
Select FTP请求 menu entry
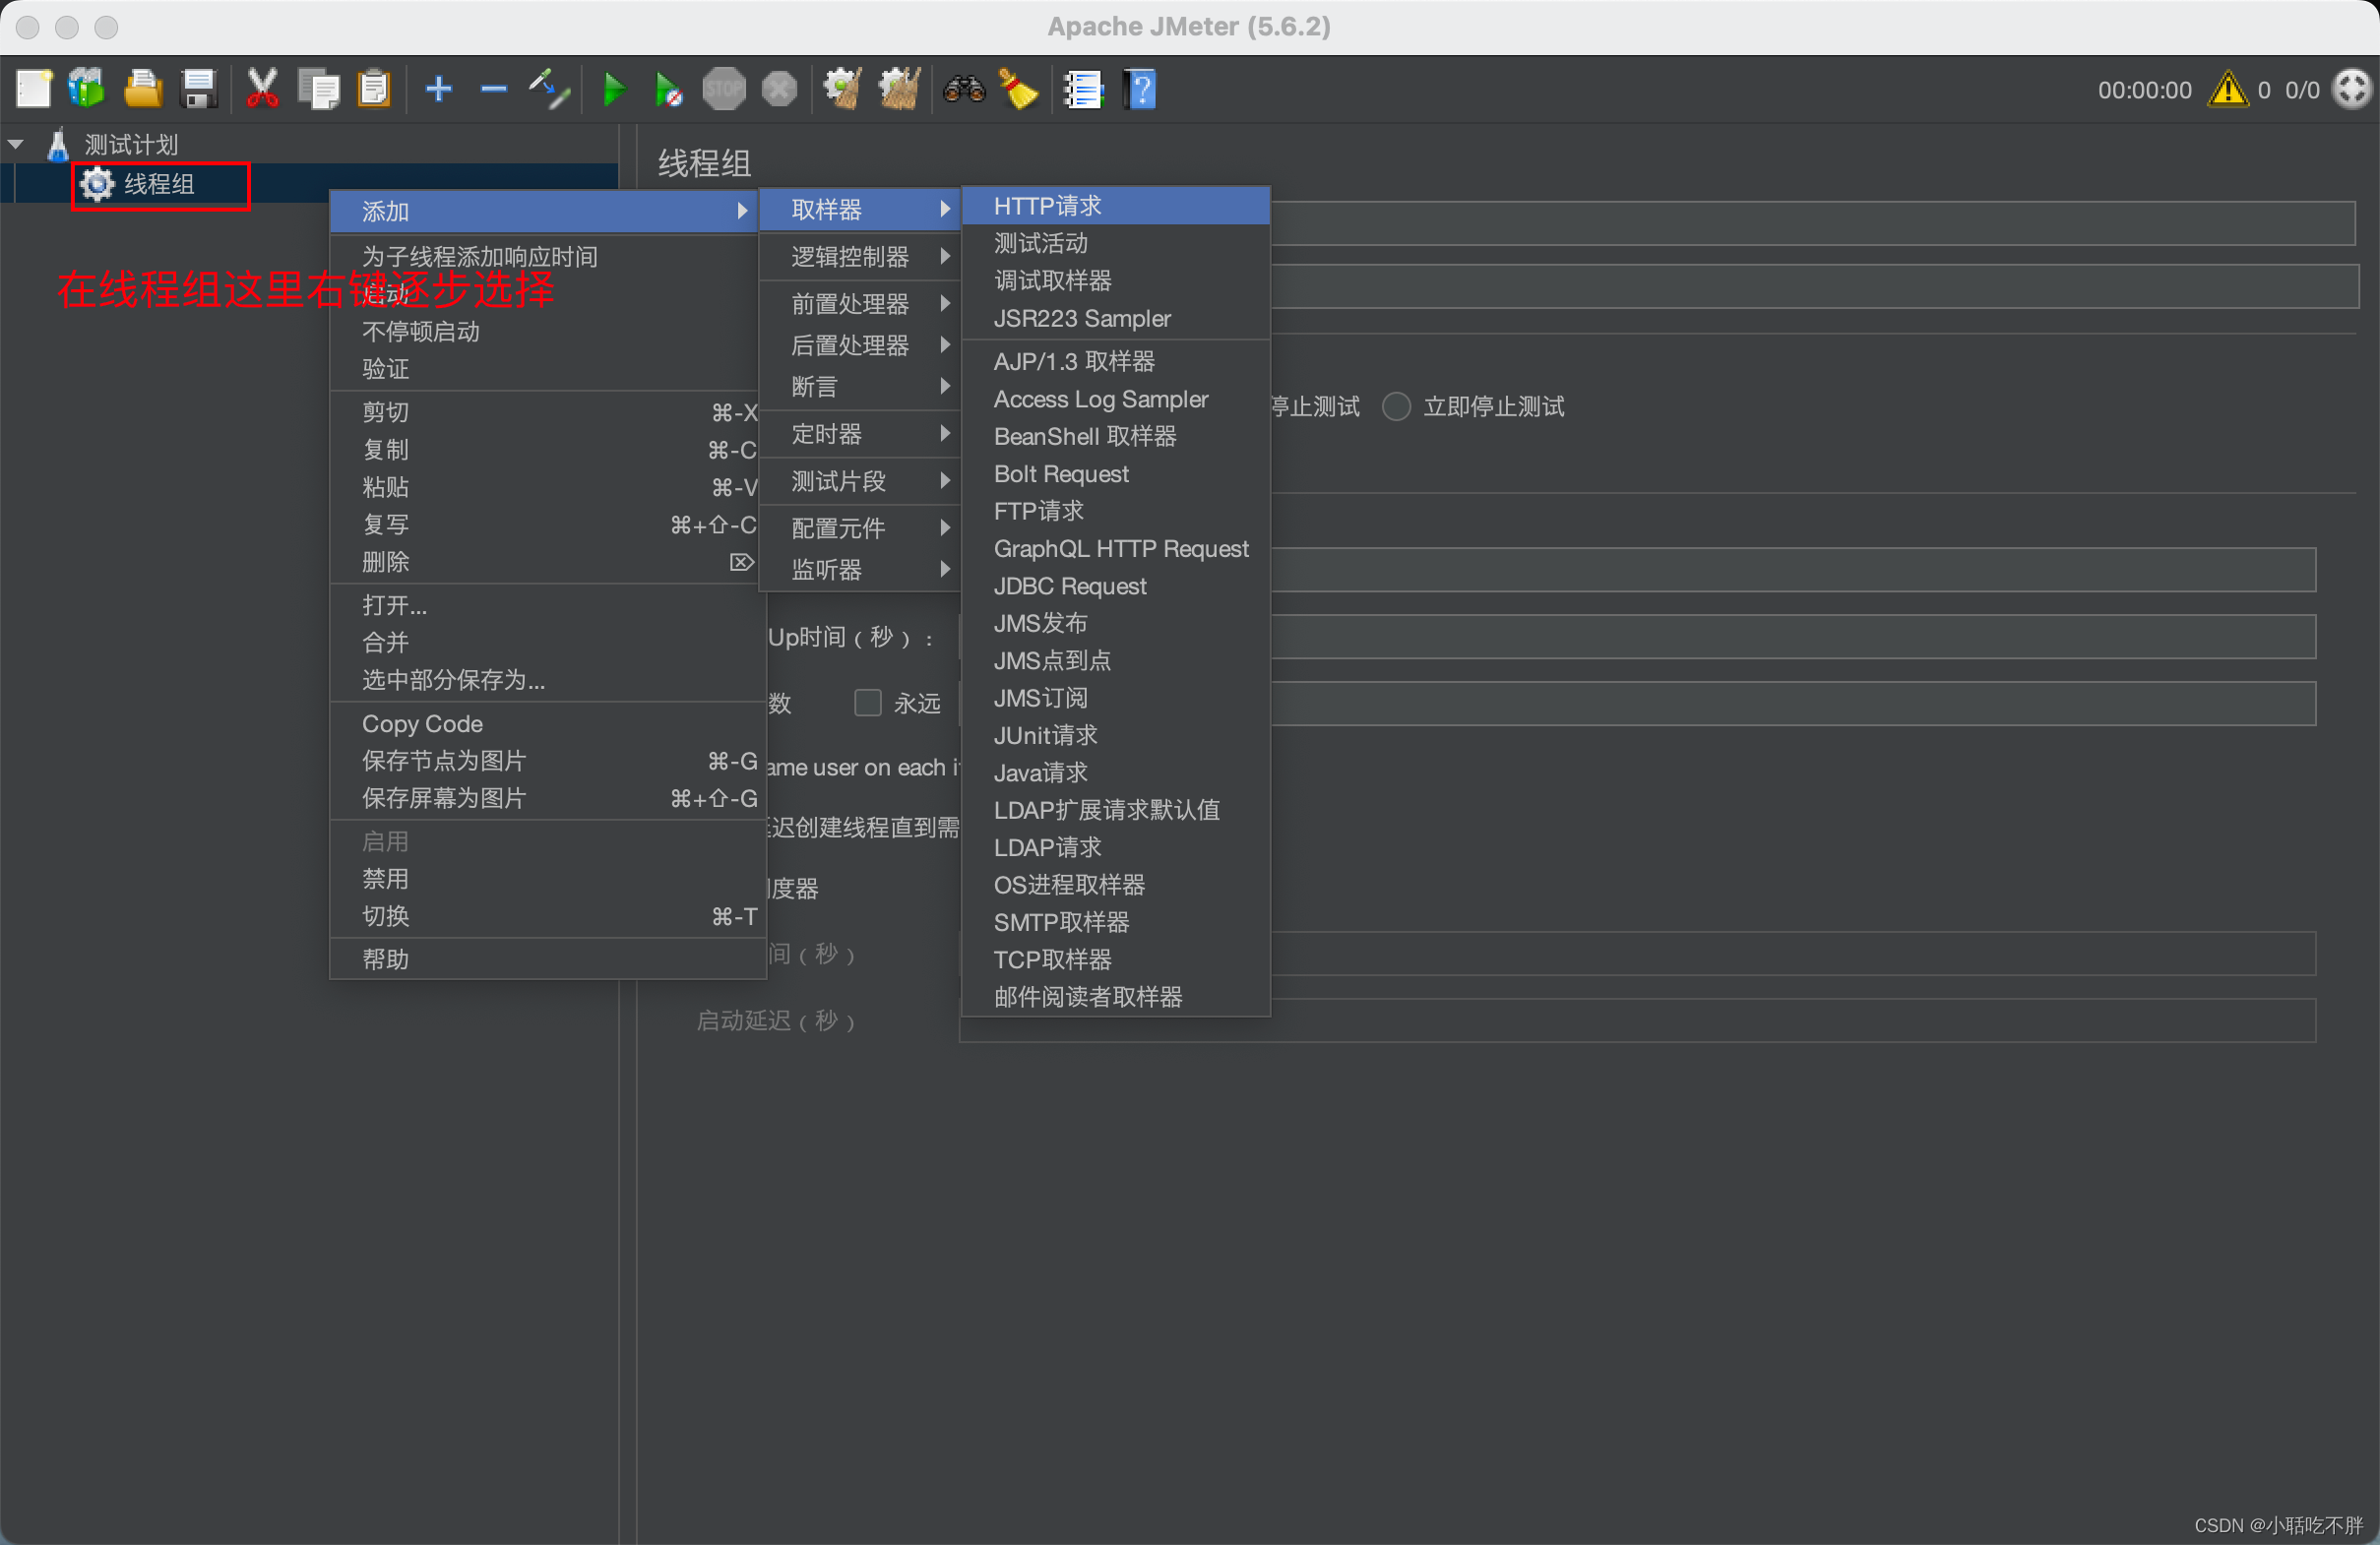1116,511
